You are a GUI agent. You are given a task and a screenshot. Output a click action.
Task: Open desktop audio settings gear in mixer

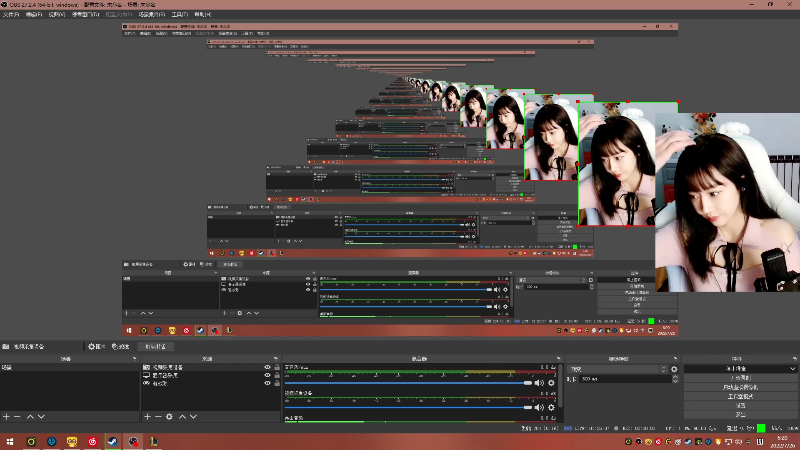click(x=551, y=383)
